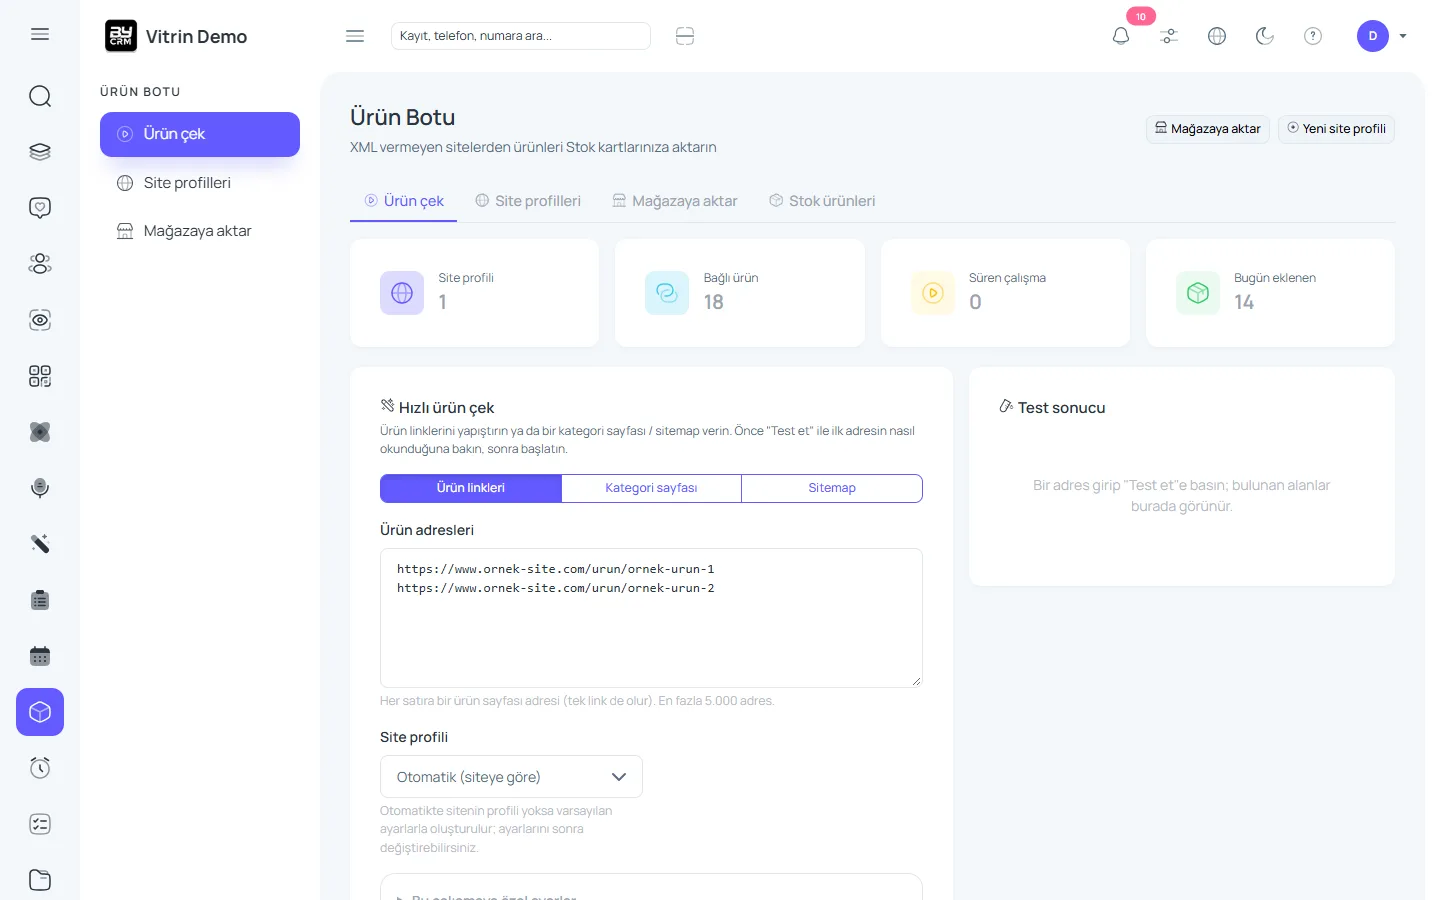This screenshot has width=1440, height=900.
Task: Switch to the Site profilleri tab
Action: (528, 201)
